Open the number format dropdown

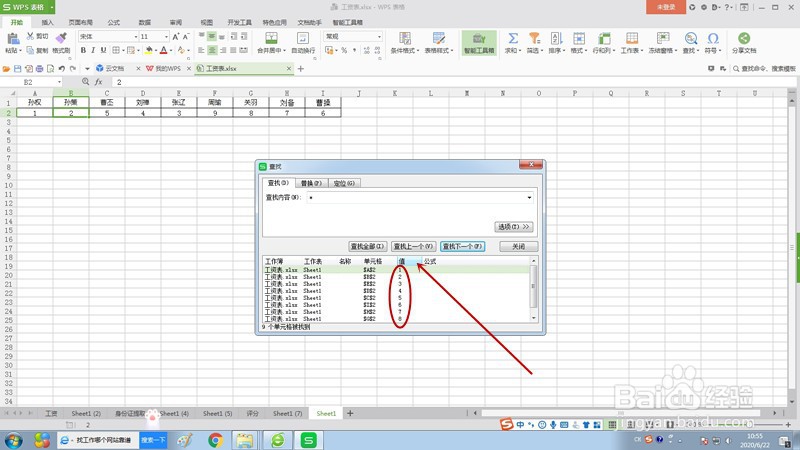[x=379, y=37]
